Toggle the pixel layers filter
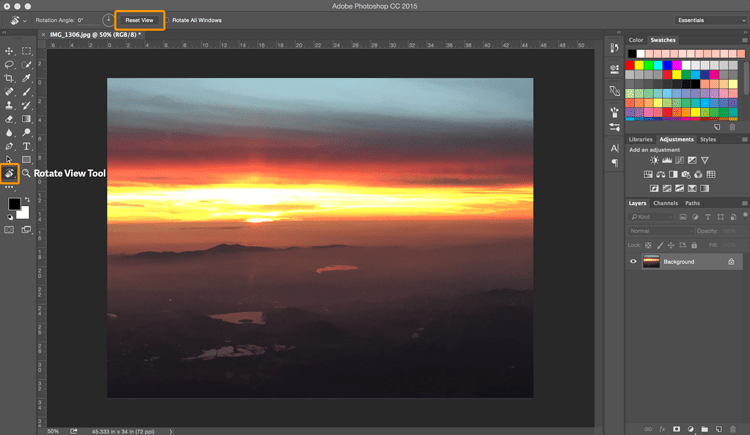 click(x=683, y=217)
